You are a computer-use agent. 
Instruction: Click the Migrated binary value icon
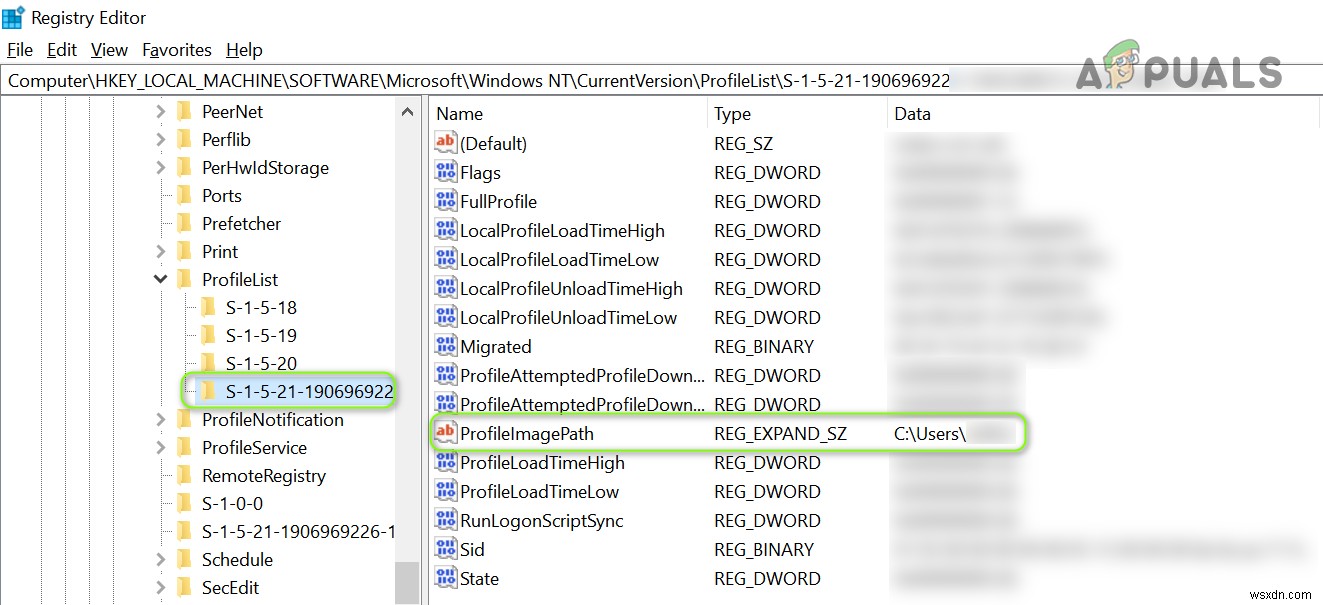445,347
